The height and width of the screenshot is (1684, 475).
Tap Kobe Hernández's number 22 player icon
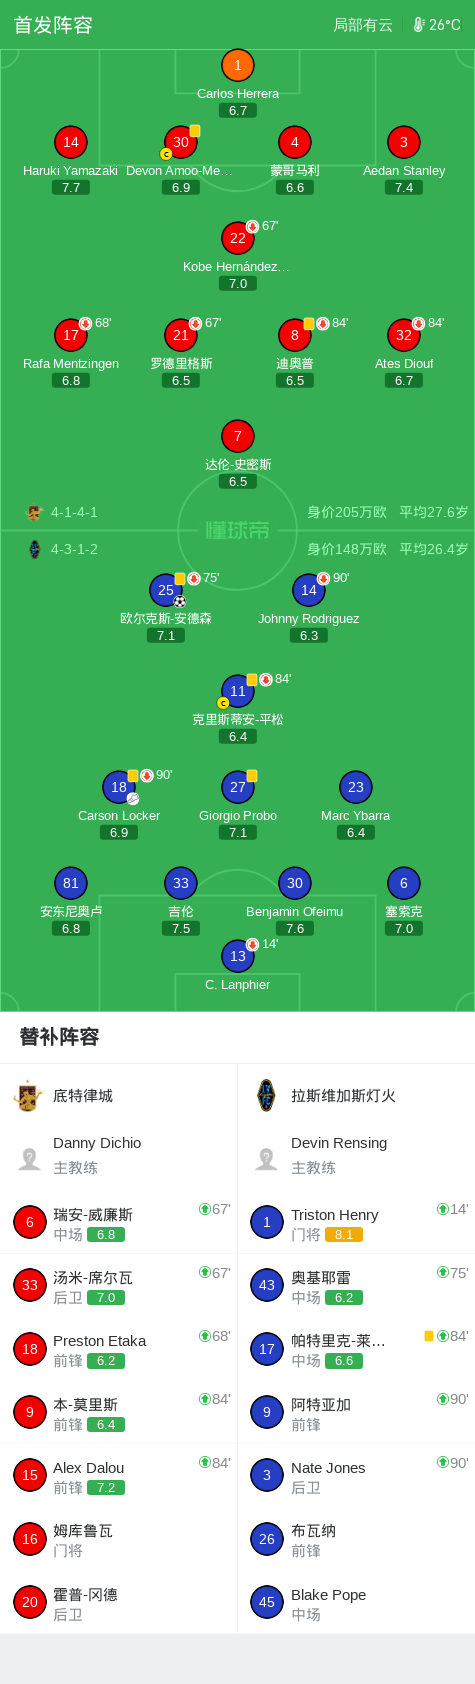click(x=238, y=238)
